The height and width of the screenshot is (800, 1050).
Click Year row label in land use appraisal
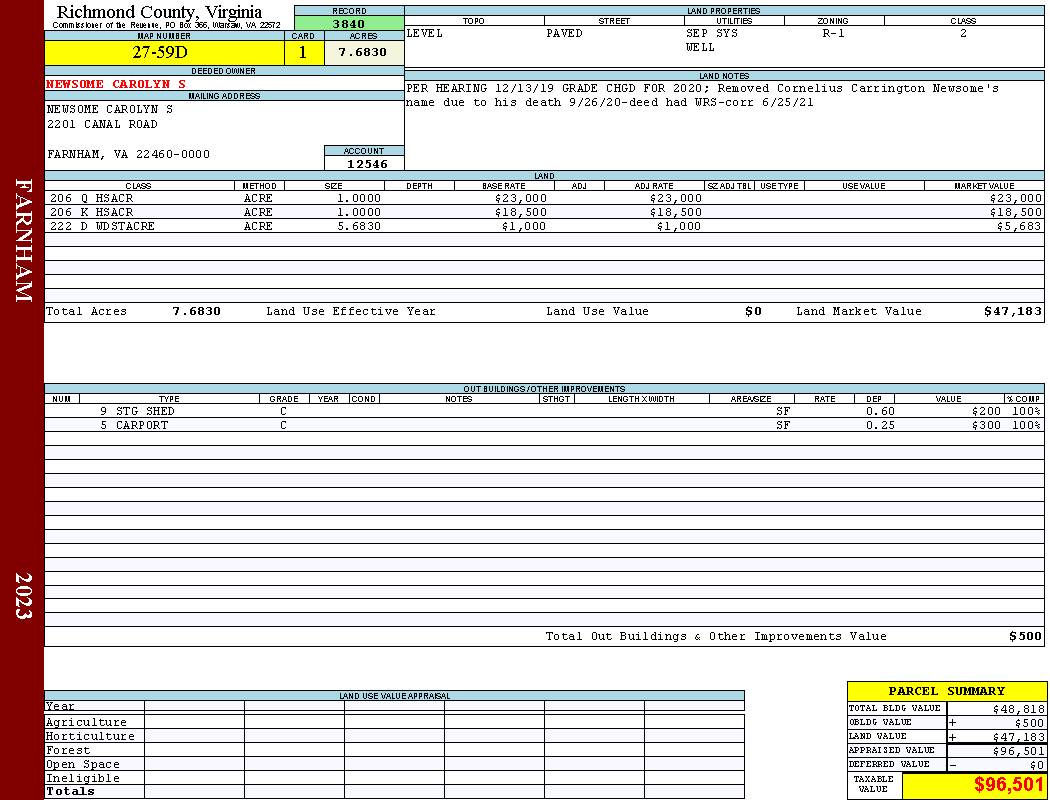point(60,706)
